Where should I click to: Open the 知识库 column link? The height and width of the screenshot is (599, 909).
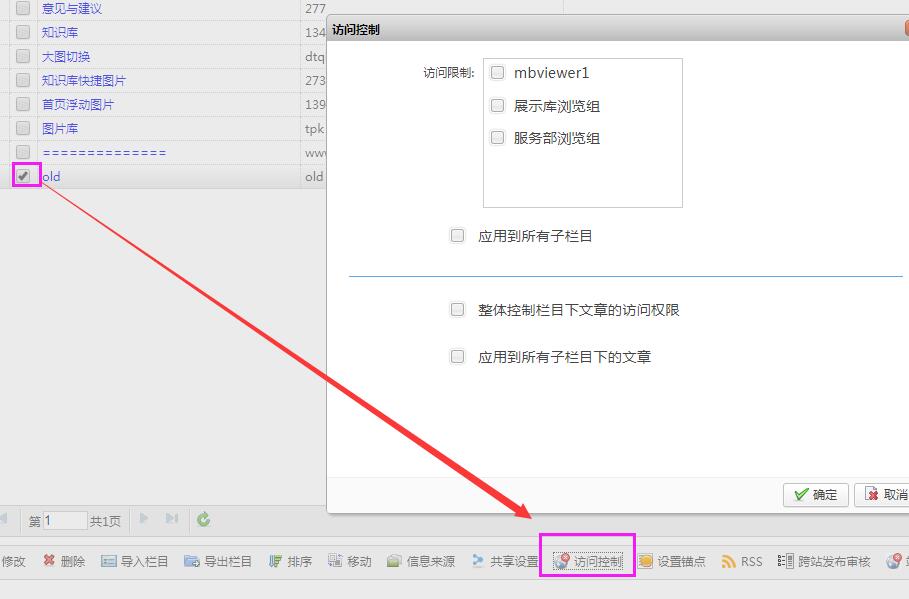click(x=60, y=32)
